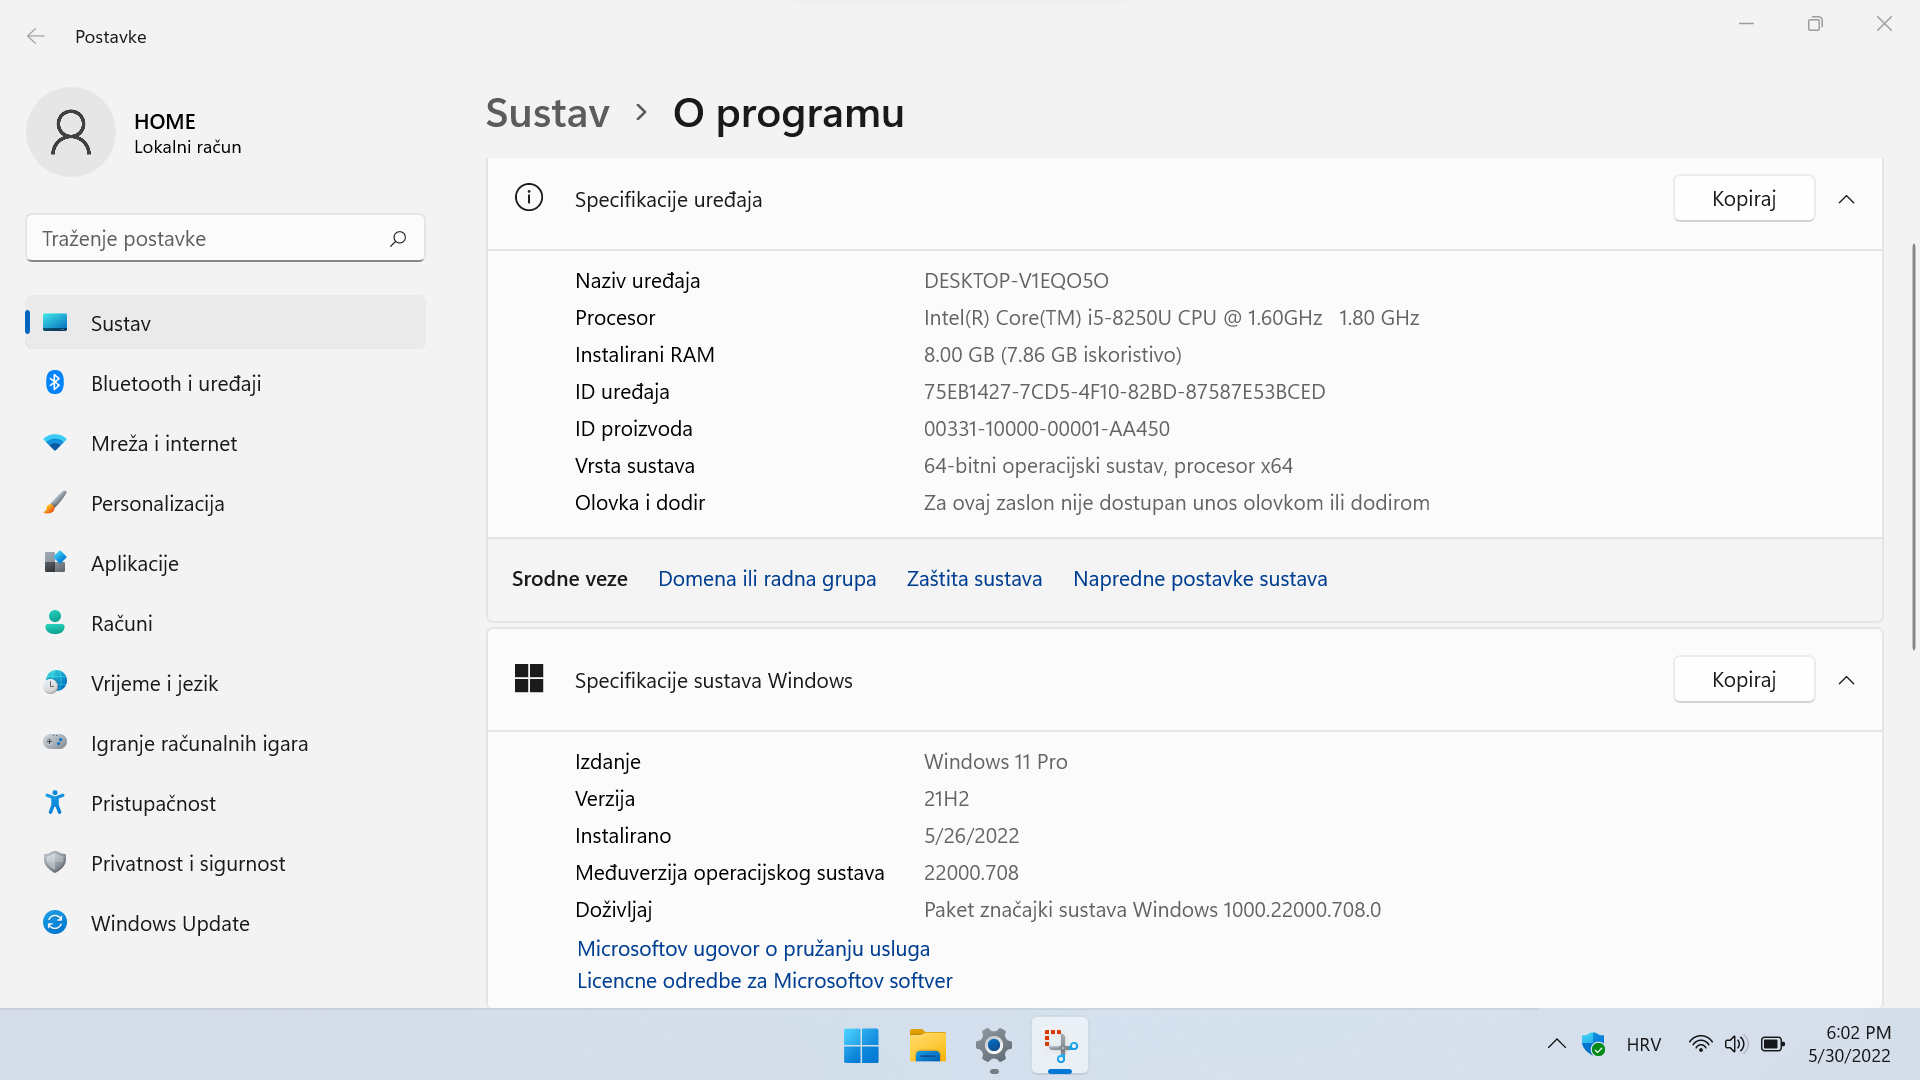Copy device specs with Kopiraj button

tap(1743, 198)
